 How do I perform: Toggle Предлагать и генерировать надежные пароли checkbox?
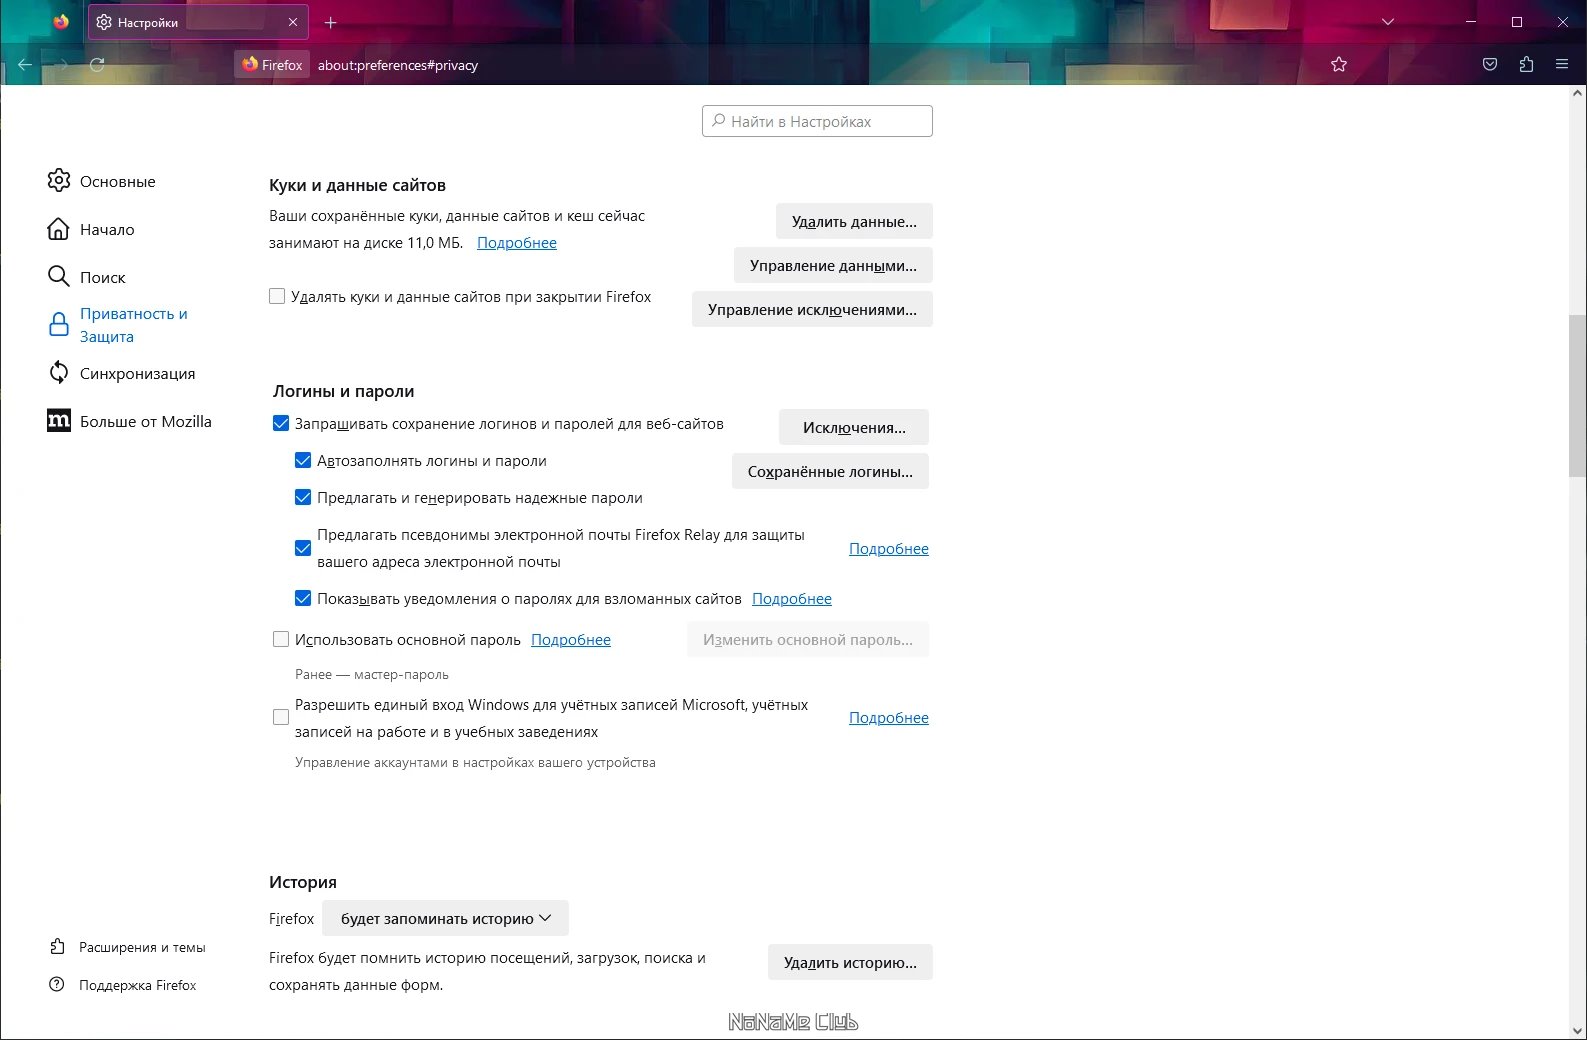(303, 497)
